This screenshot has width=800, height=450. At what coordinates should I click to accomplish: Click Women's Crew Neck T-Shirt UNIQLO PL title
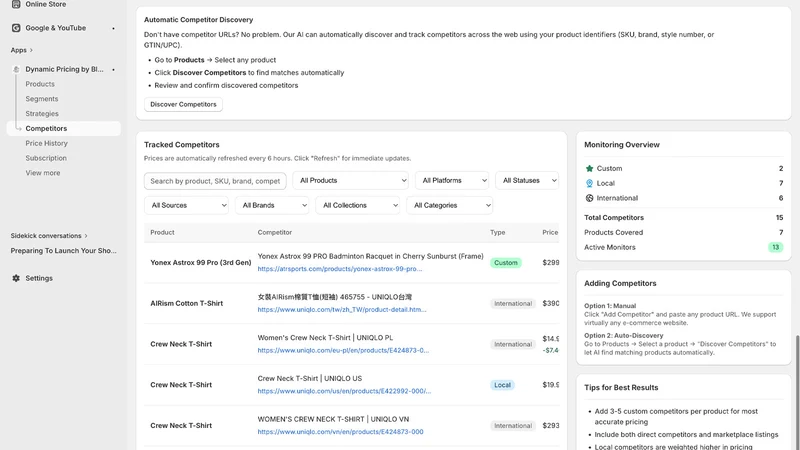coord(325,338)
